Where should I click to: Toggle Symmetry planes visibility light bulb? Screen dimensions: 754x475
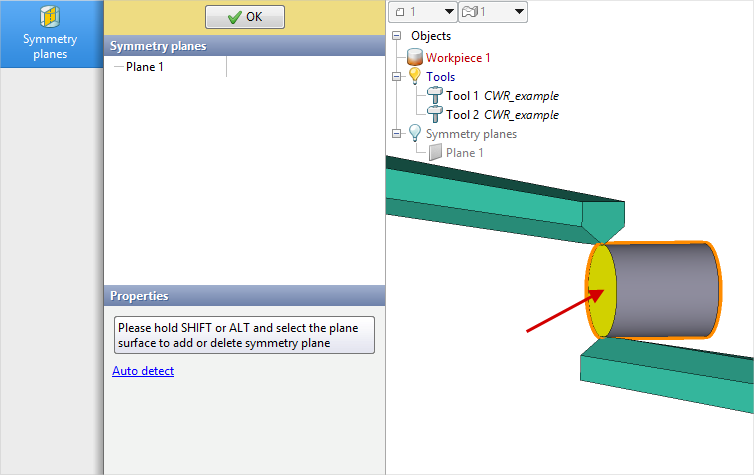(x=415, y=134)
